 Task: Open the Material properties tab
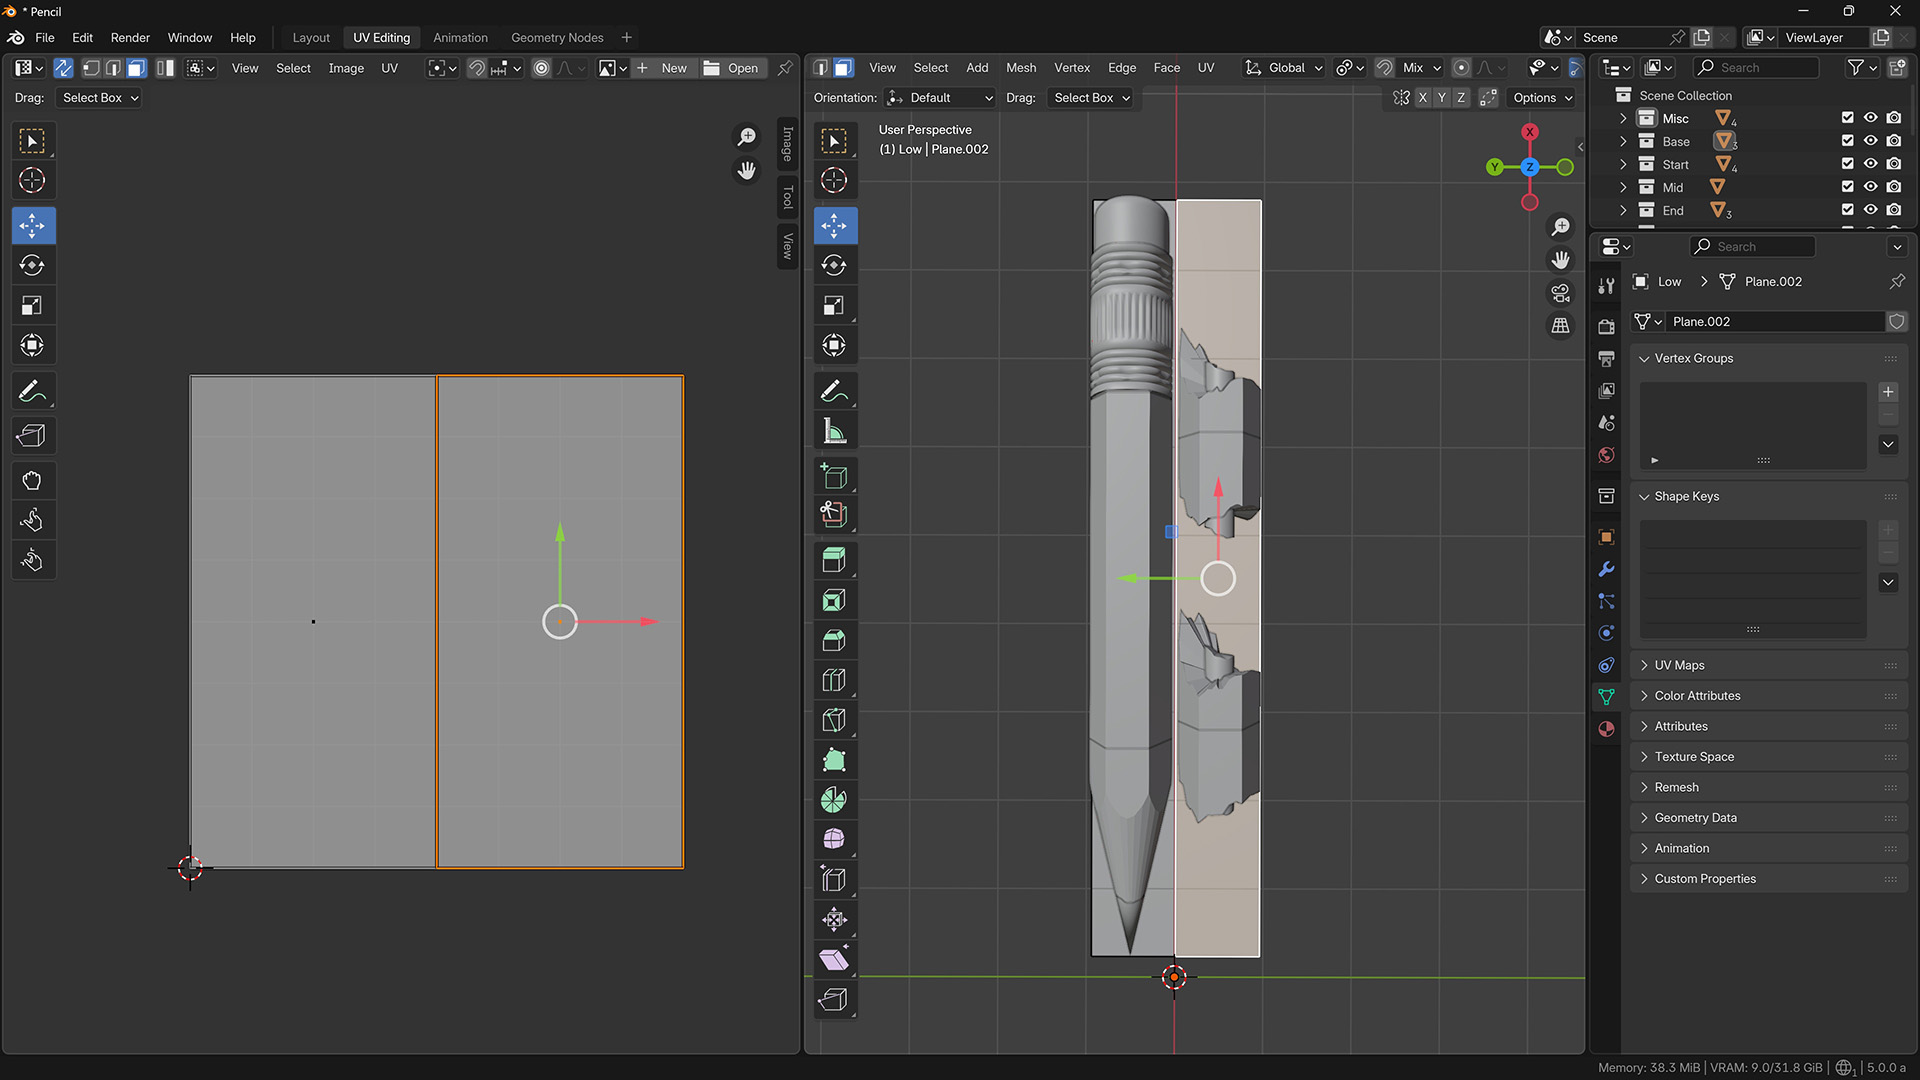coord(1606,729)
